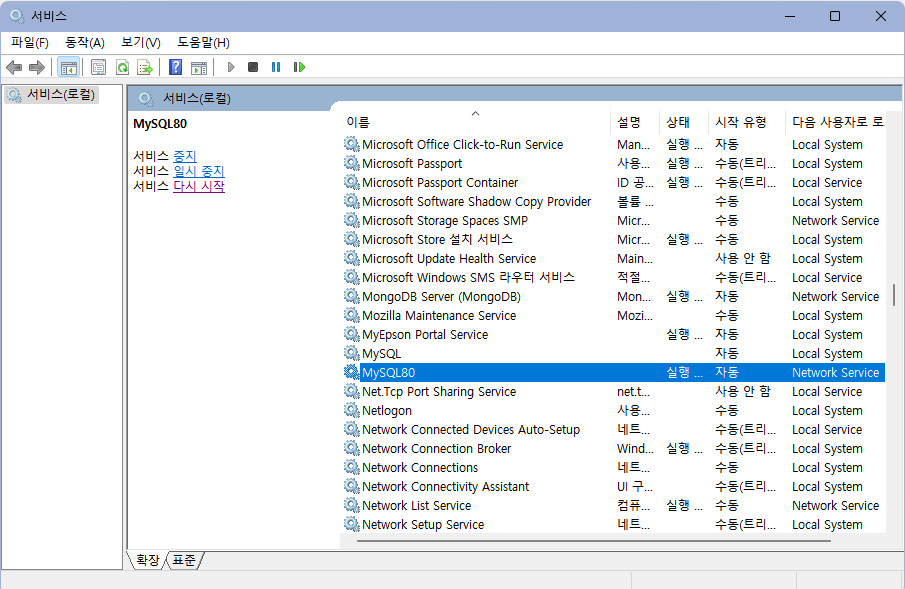Toggle the action pane toolbar icon

[x=199, y=68]
